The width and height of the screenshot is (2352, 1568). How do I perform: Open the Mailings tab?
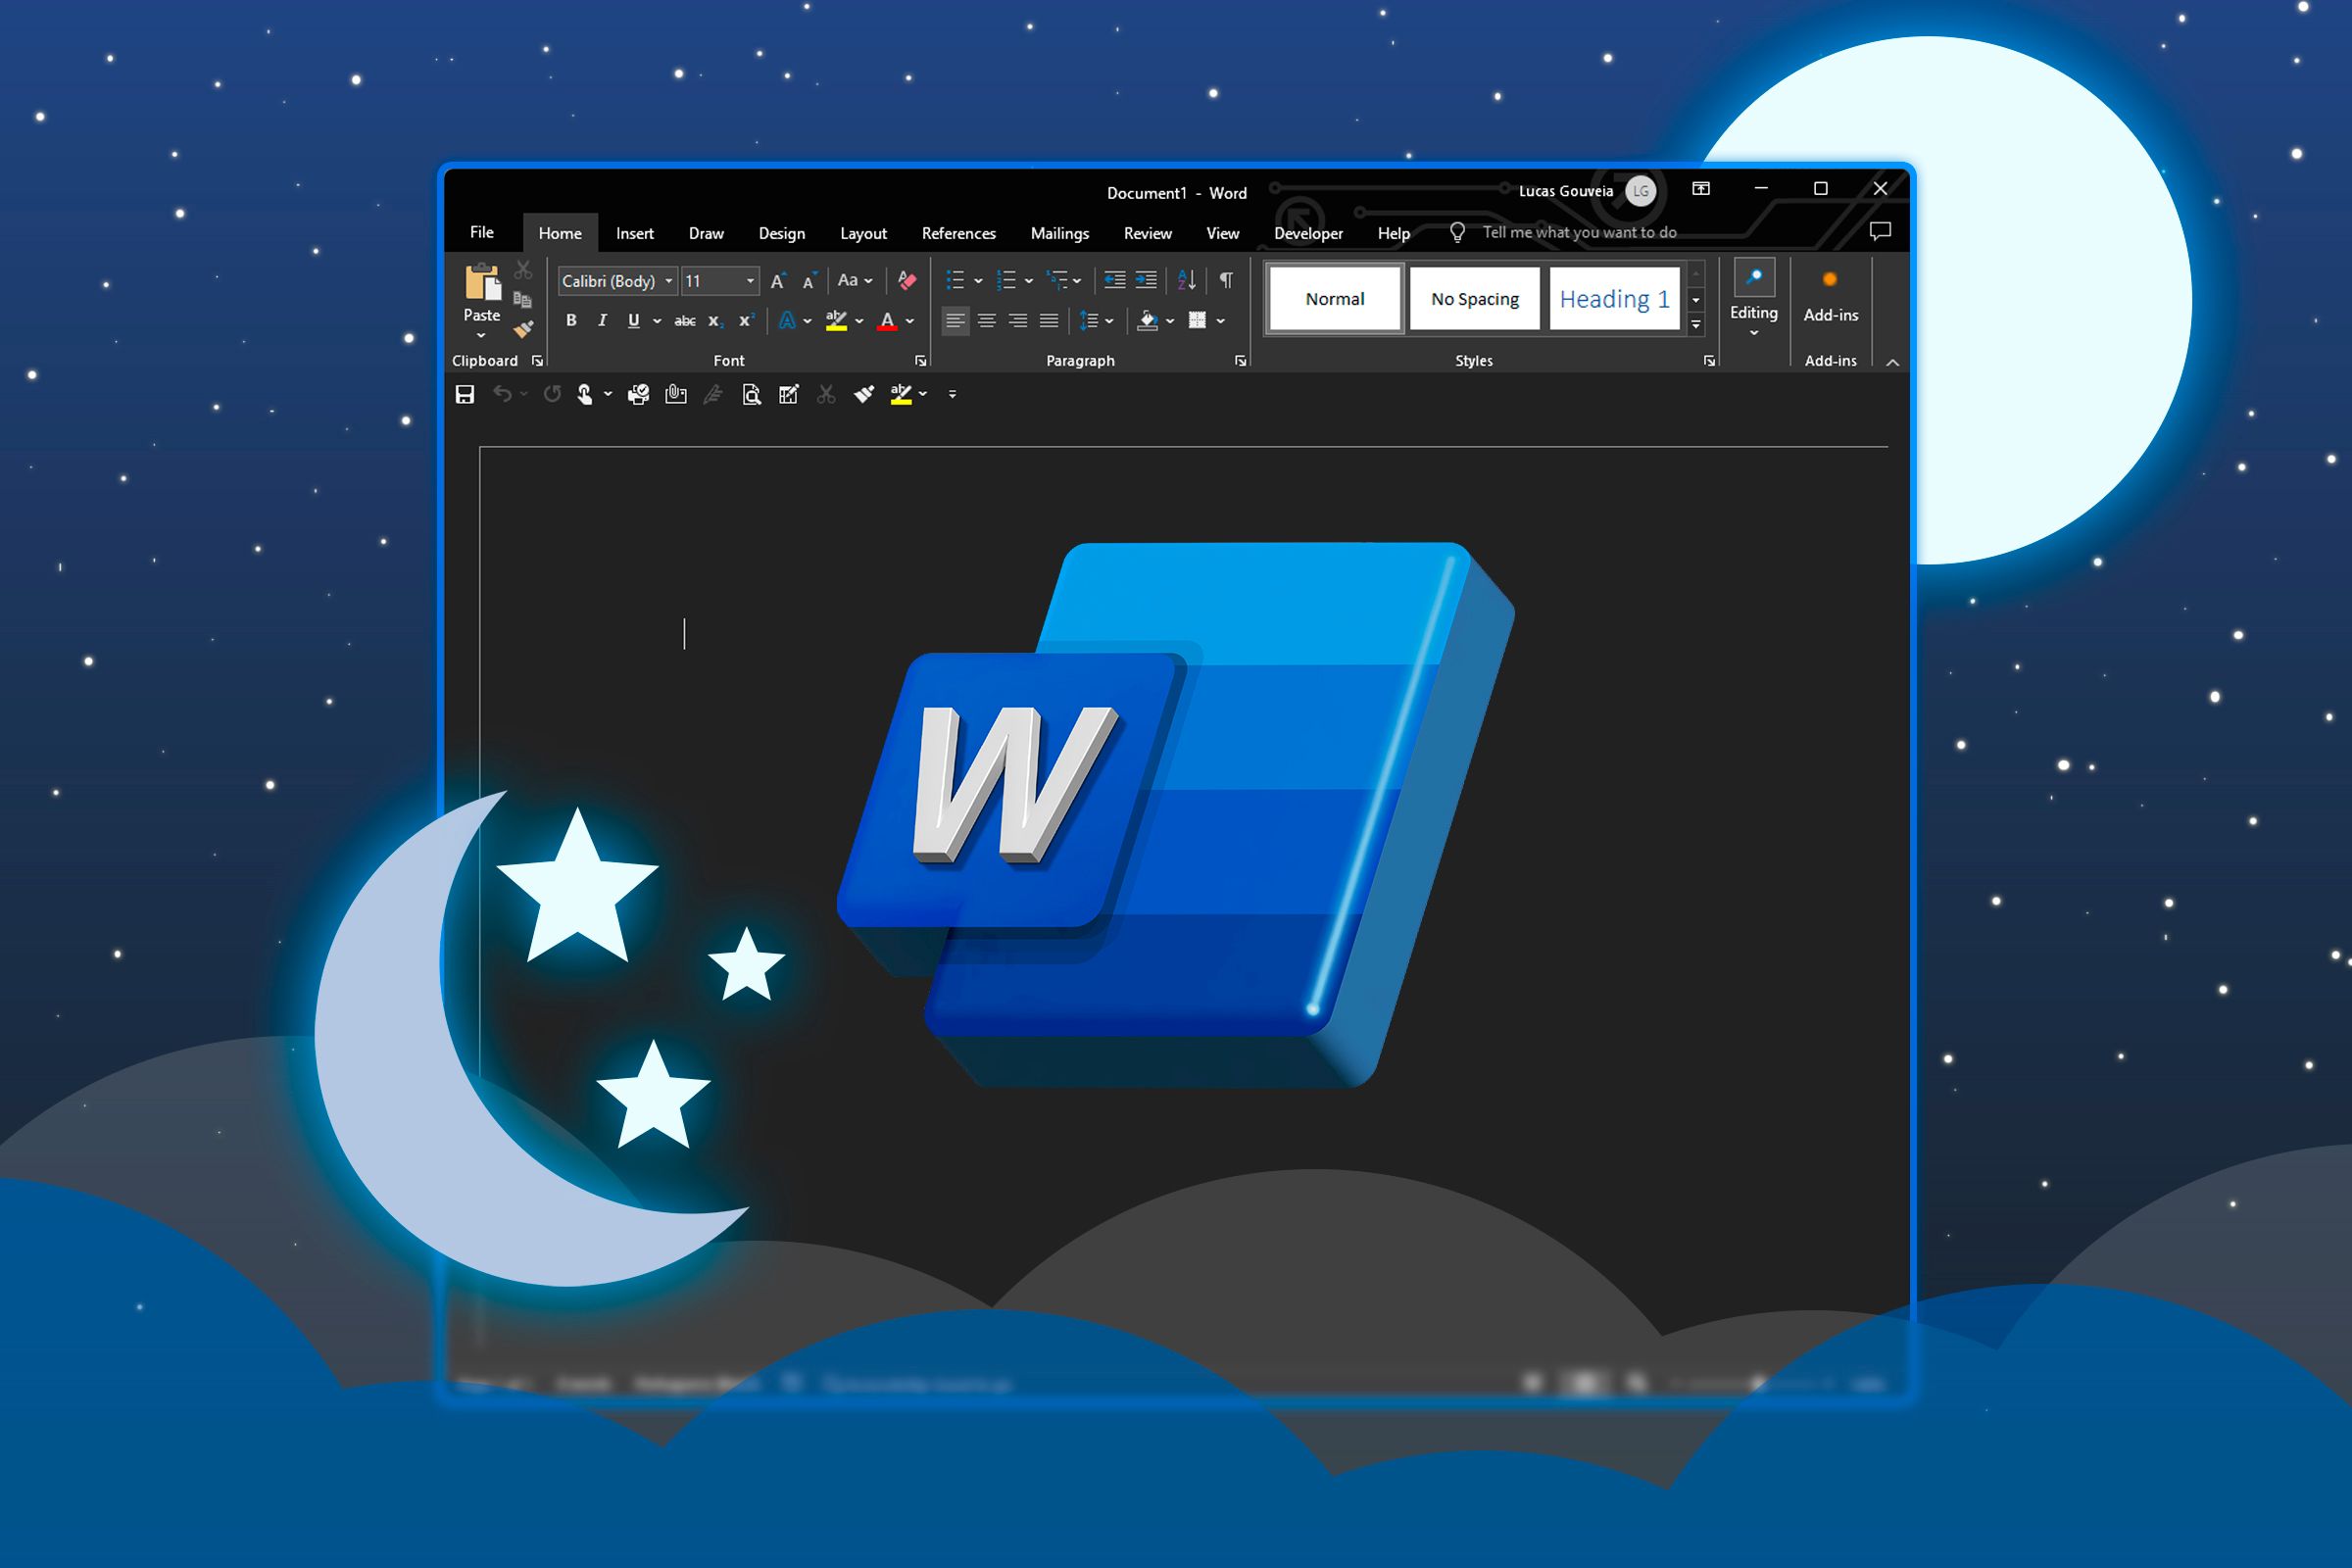tap(1060, 233)
